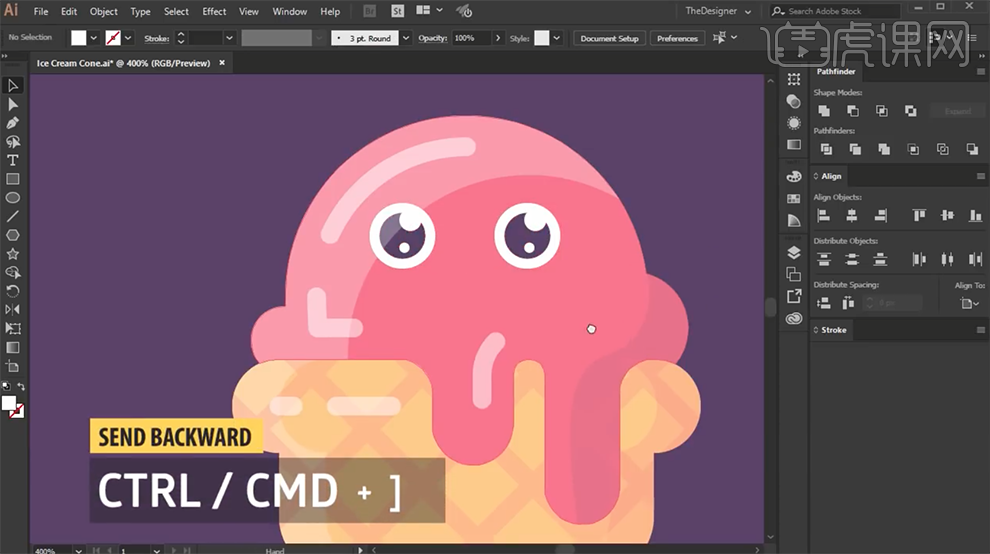Click Horizontal Align Center icon
The height and width of the screenshot is (554, 990).
(852, 215)
